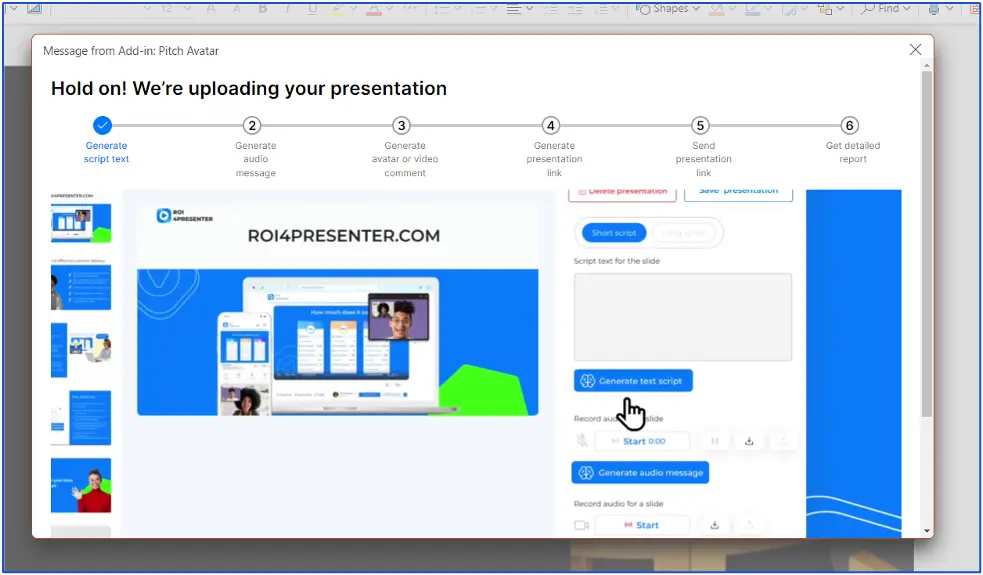Image resolution: width=983 pixels, height=575 pixels.
Task: Go to step 5 Send presentation link
Action: click(x=700, y=125)
